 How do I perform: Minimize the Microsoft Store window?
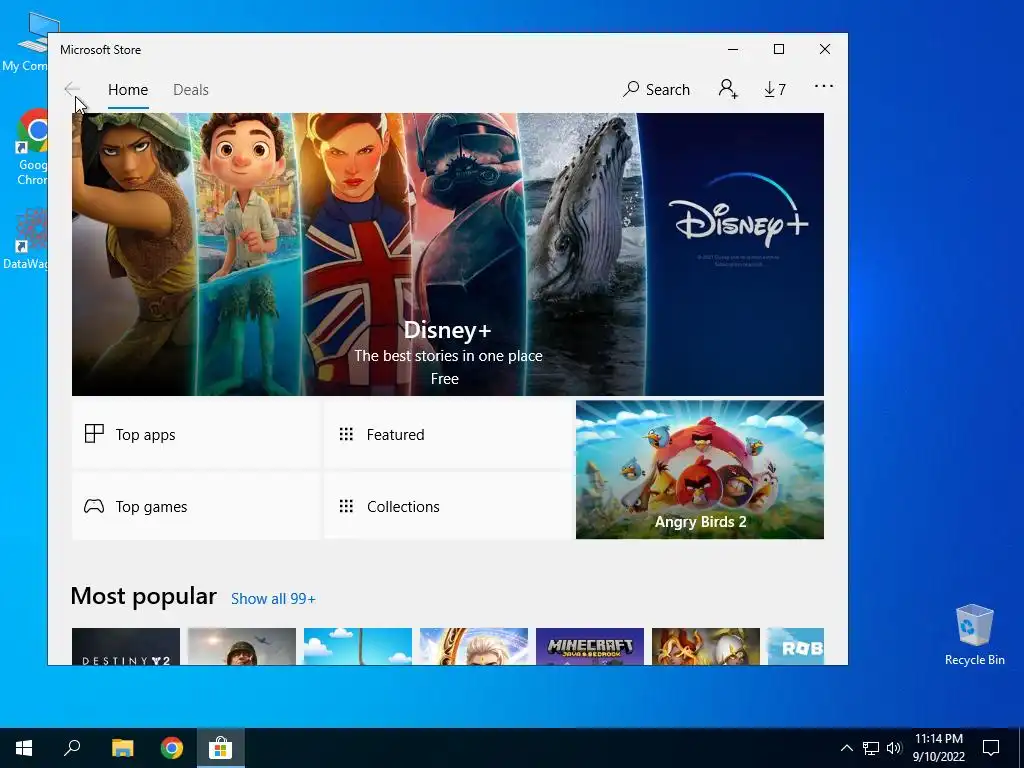[733, 49]
